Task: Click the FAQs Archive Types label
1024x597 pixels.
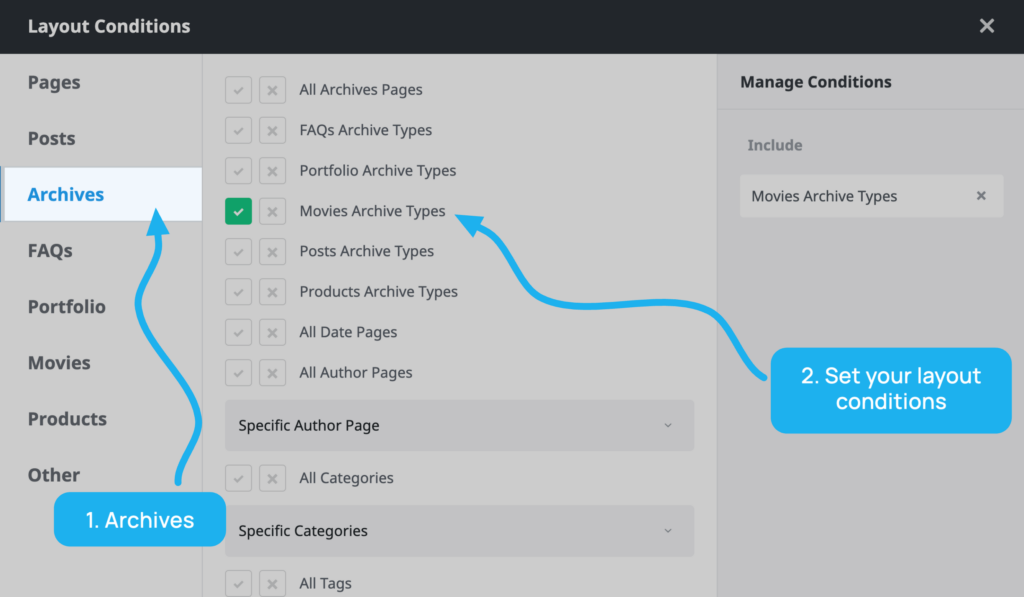Action: (366, 131)
